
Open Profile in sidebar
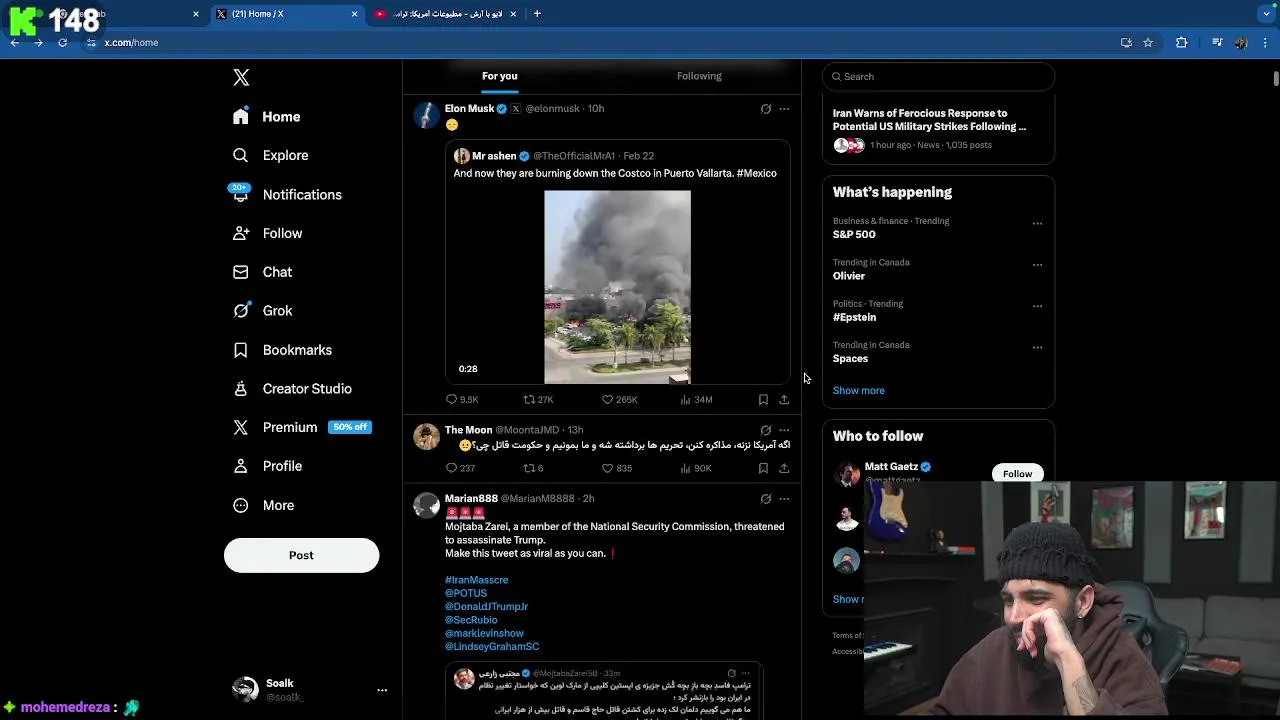pyautogui.click(x=267, y=466)
